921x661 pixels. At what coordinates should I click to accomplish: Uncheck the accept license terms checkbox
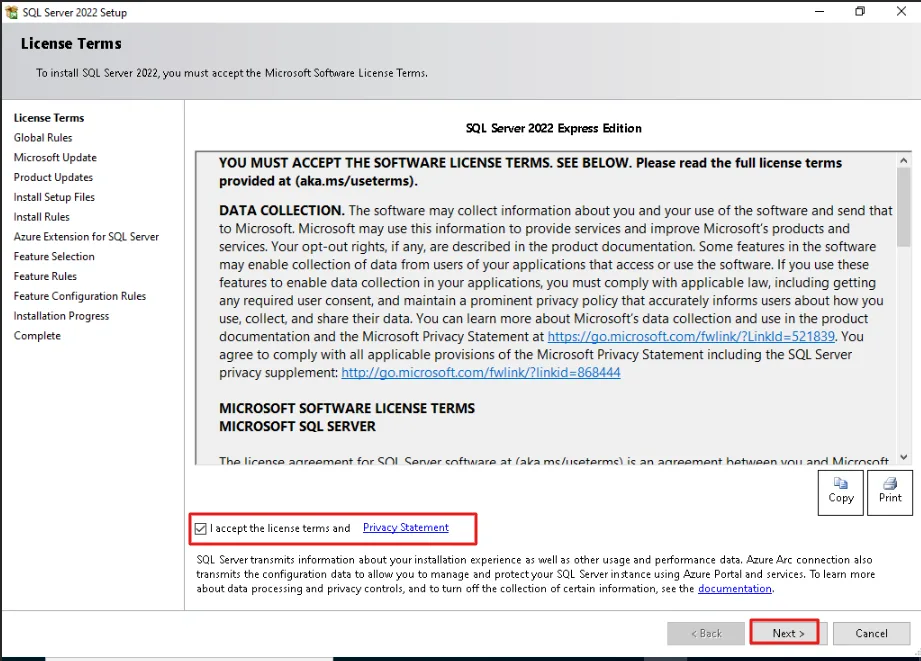201,528
